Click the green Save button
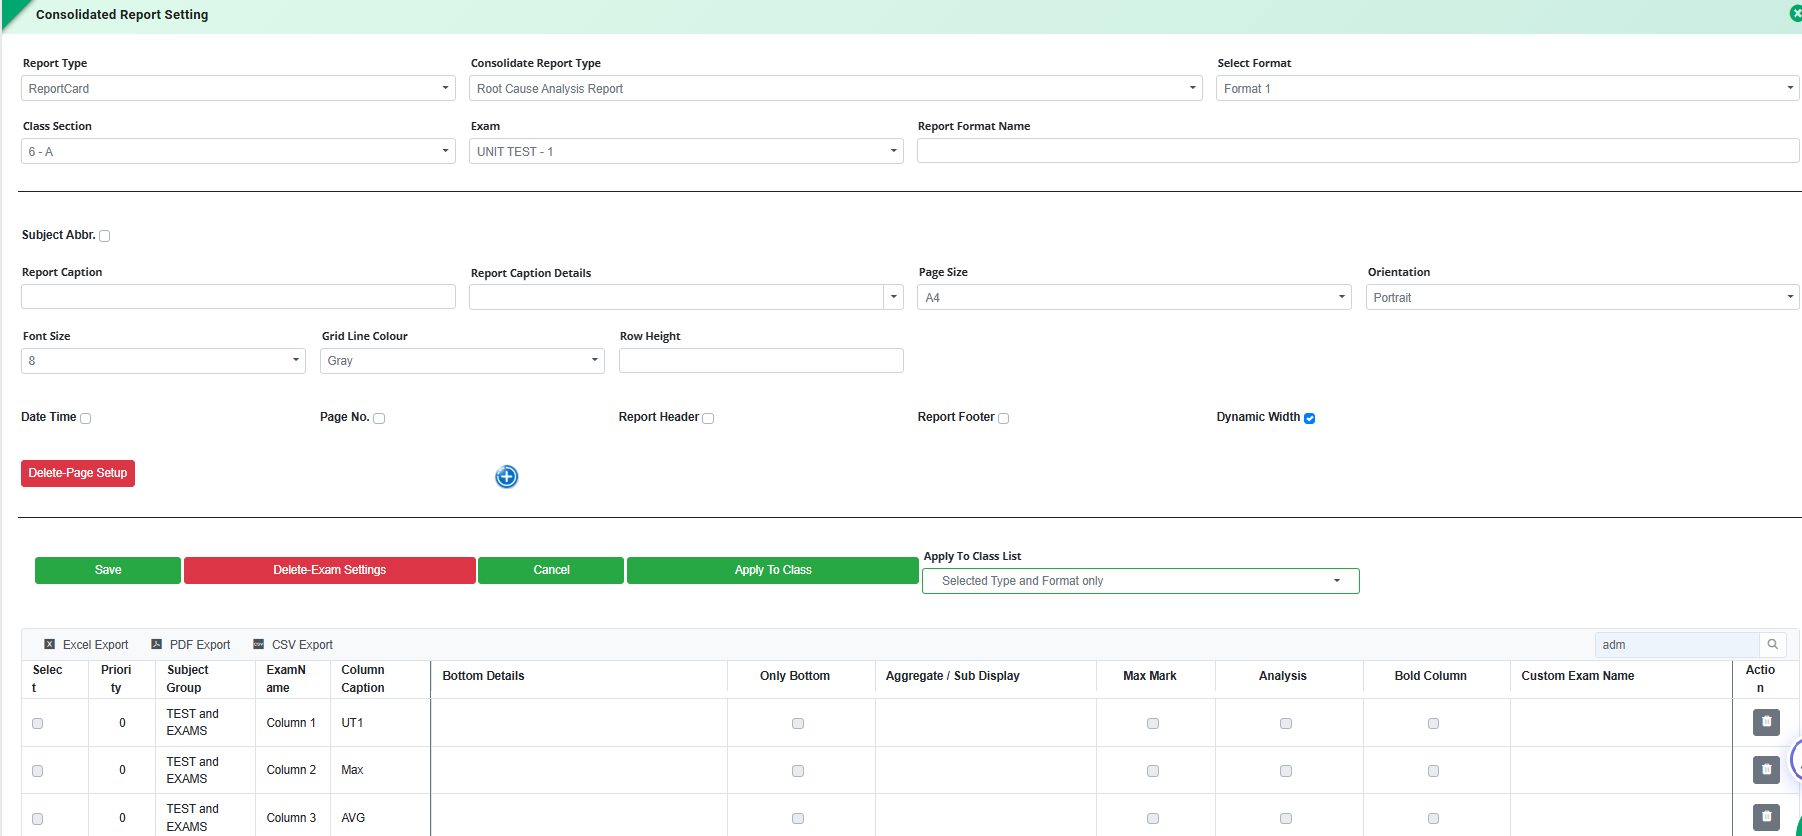Screen dimensions: 1802x836 pos(108,570)
